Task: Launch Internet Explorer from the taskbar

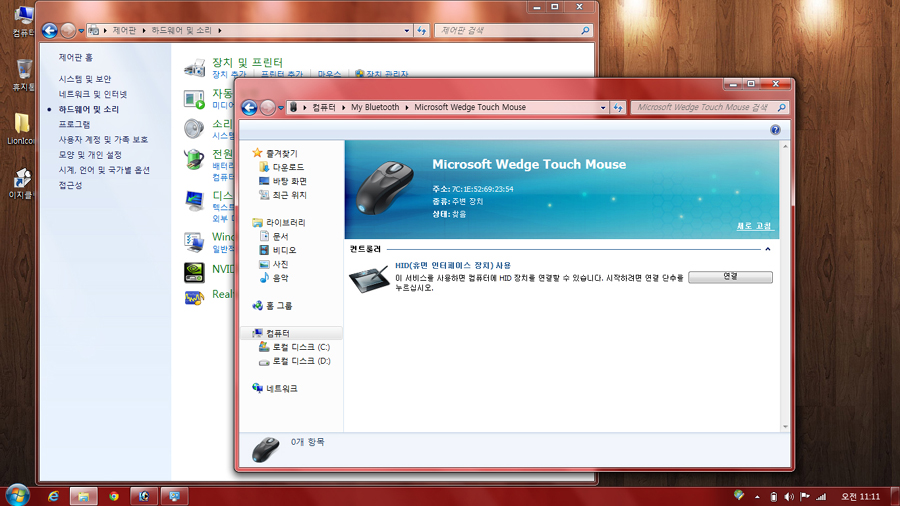Action: point(53,496)
